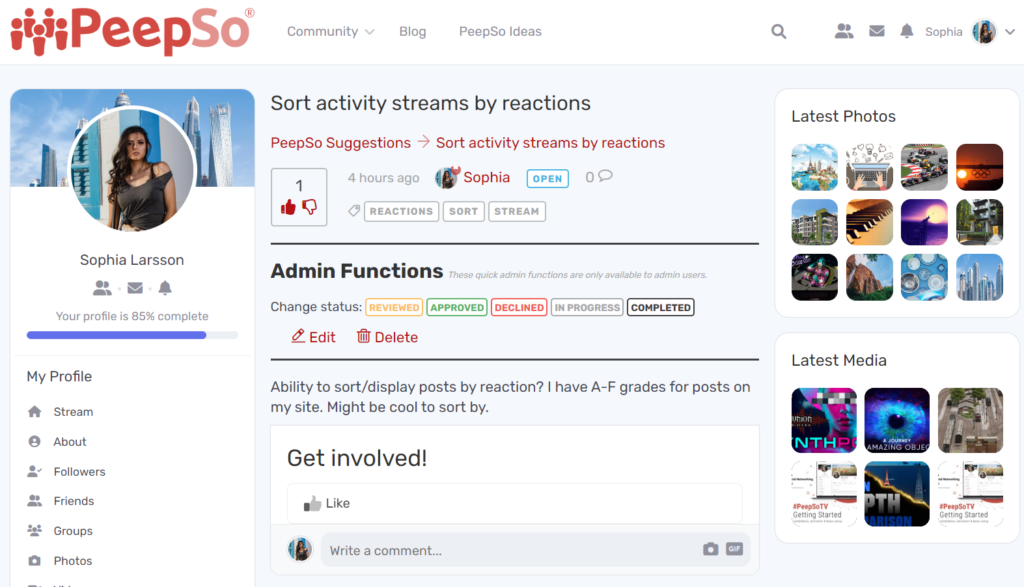The image size is (1024, 587).
Task: Click the Delete link
Action: pyautogui.click(x=387, y=337)
